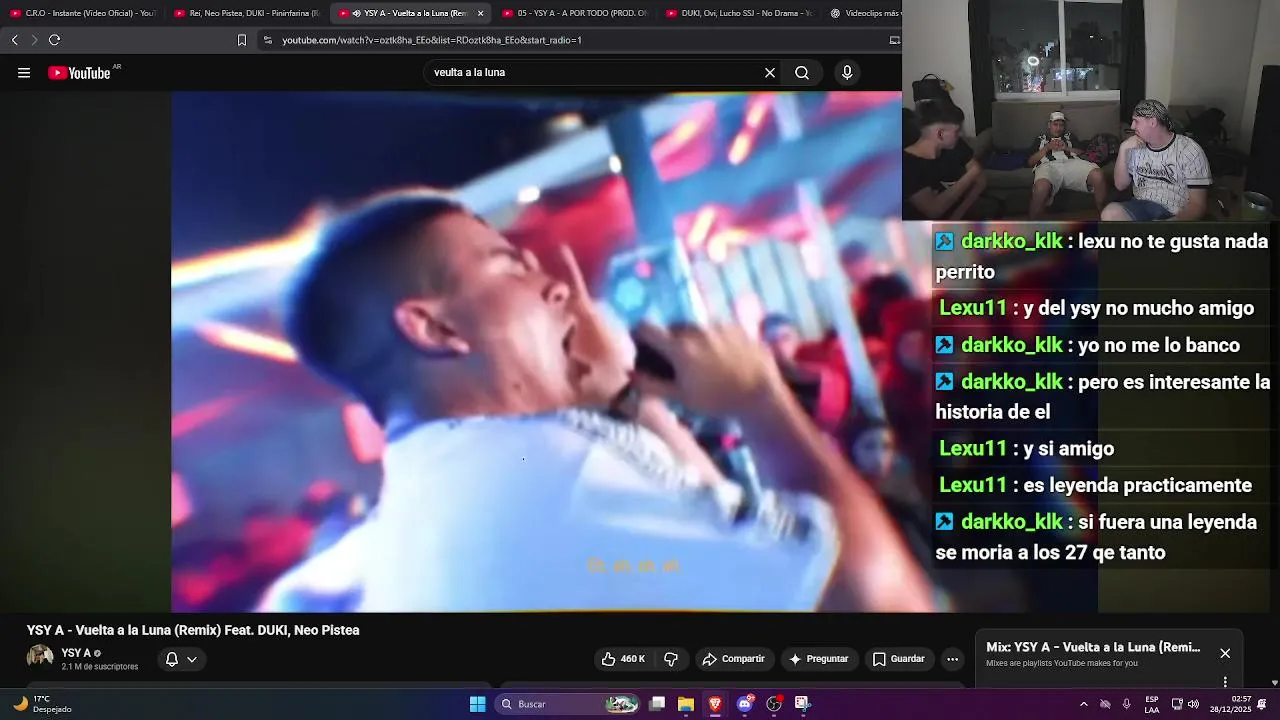Open the Preguntar AI button

click(x=818, y=659)
